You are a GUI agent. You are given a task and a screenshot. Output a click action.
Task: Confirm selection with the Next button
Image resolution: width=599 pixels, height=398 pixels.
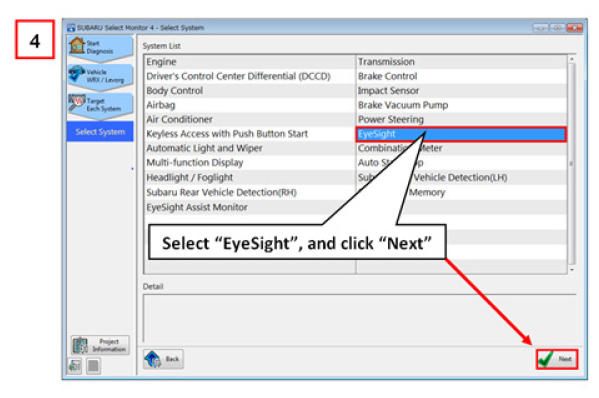click(x=557, y=359)
